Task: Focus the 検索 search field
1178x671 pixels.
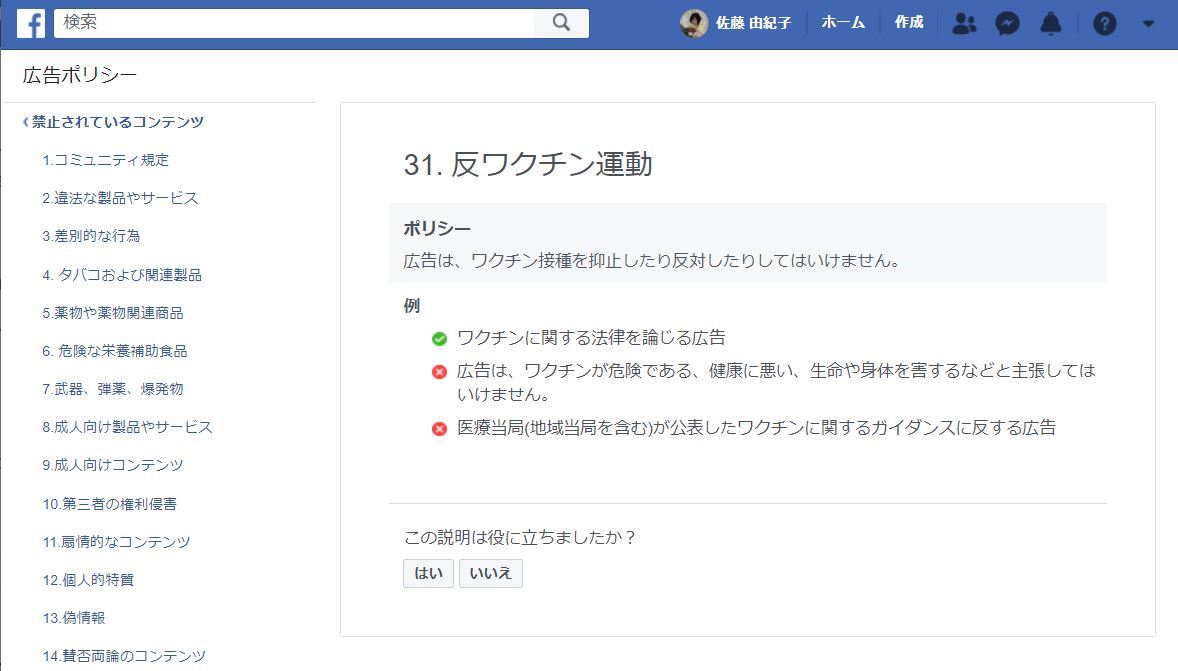Action: (x=294, y=23)
